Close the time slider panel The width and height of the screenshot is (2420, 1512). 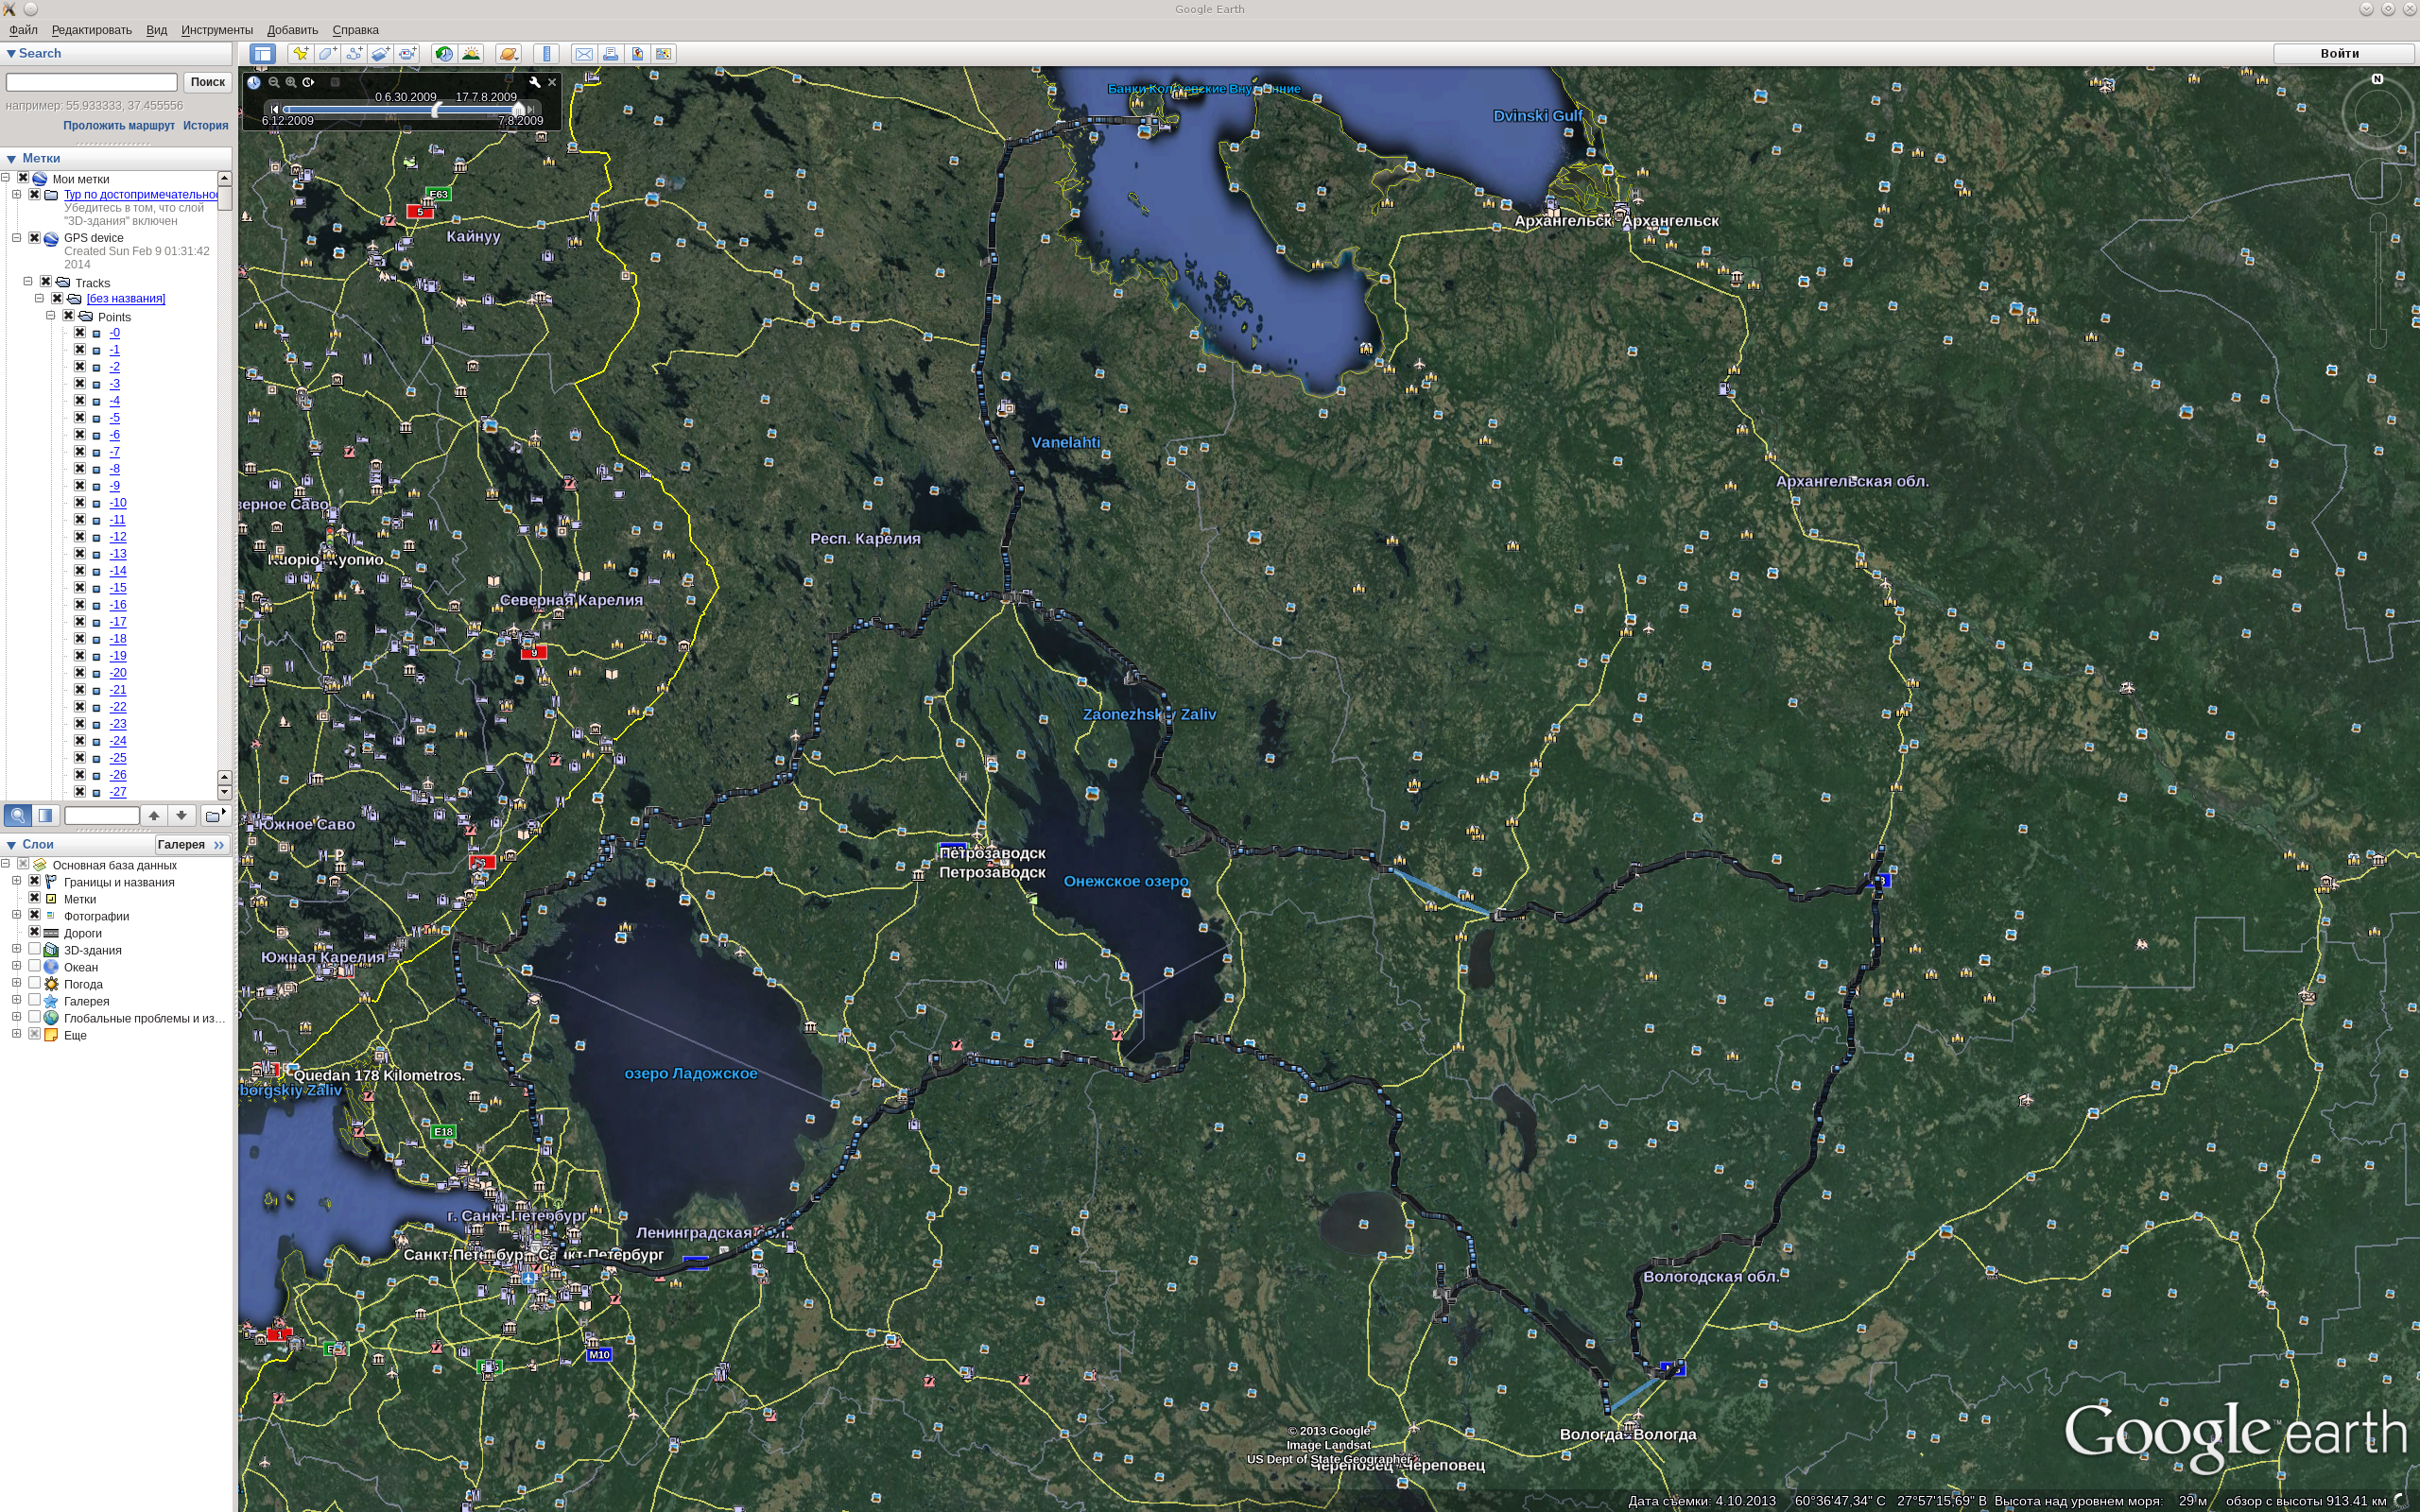pyautogui.click(x=552, y=82)
